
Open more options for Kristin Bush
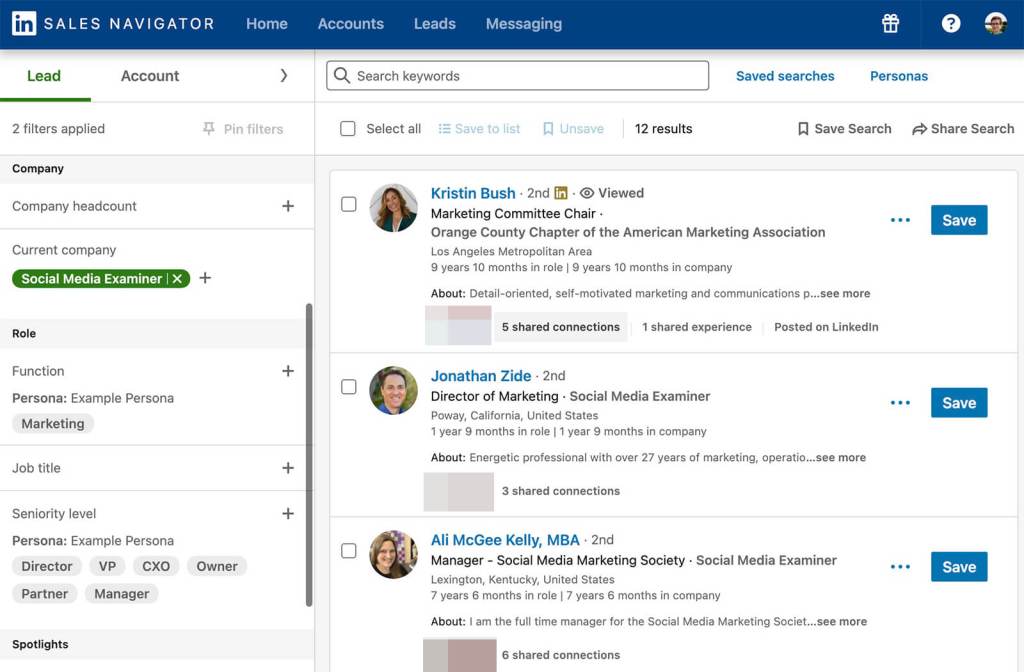(x=900, y=220)
